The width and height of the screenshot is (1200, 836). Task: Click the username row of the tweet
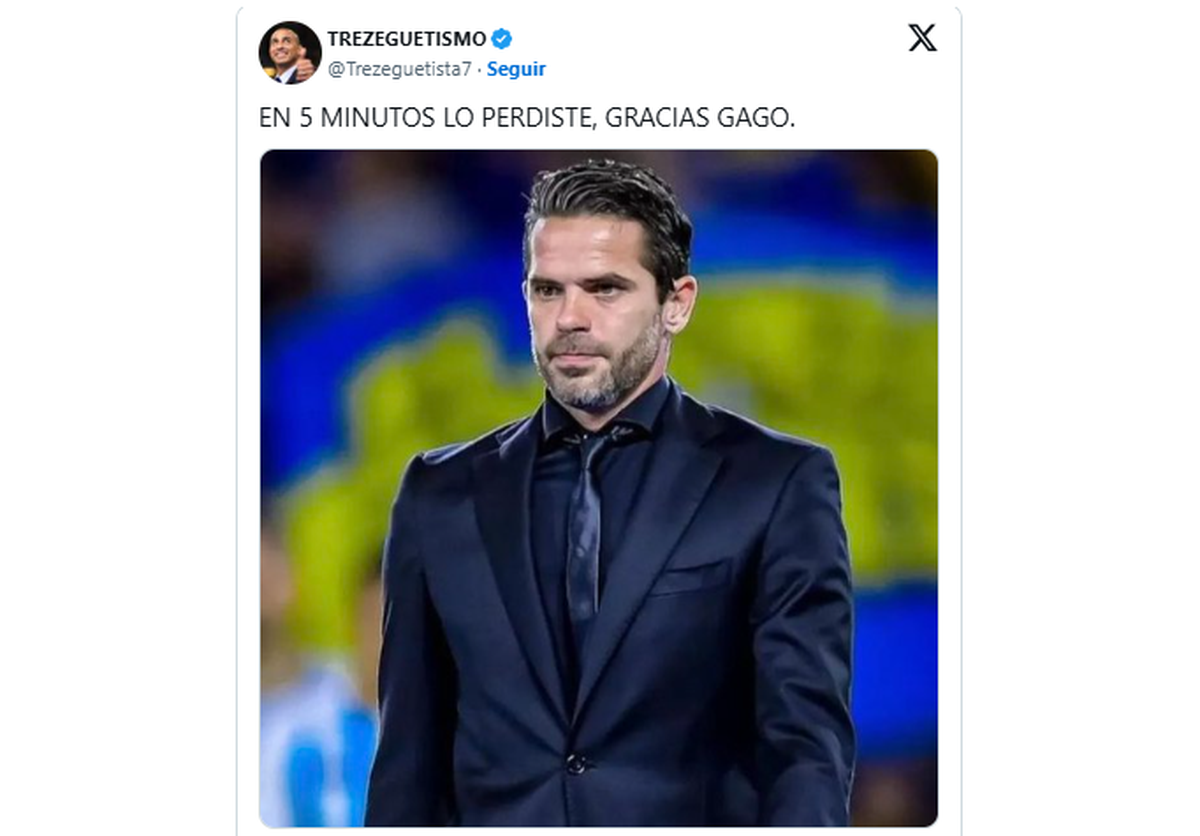[x=400, y=50]
